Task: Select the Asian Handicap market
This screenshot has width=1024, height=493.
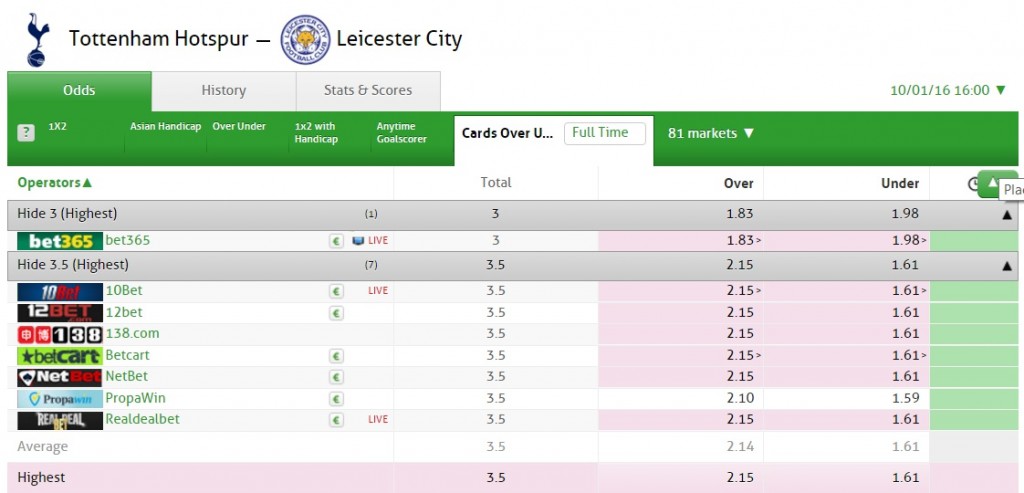Action: (x=165, y=127)
